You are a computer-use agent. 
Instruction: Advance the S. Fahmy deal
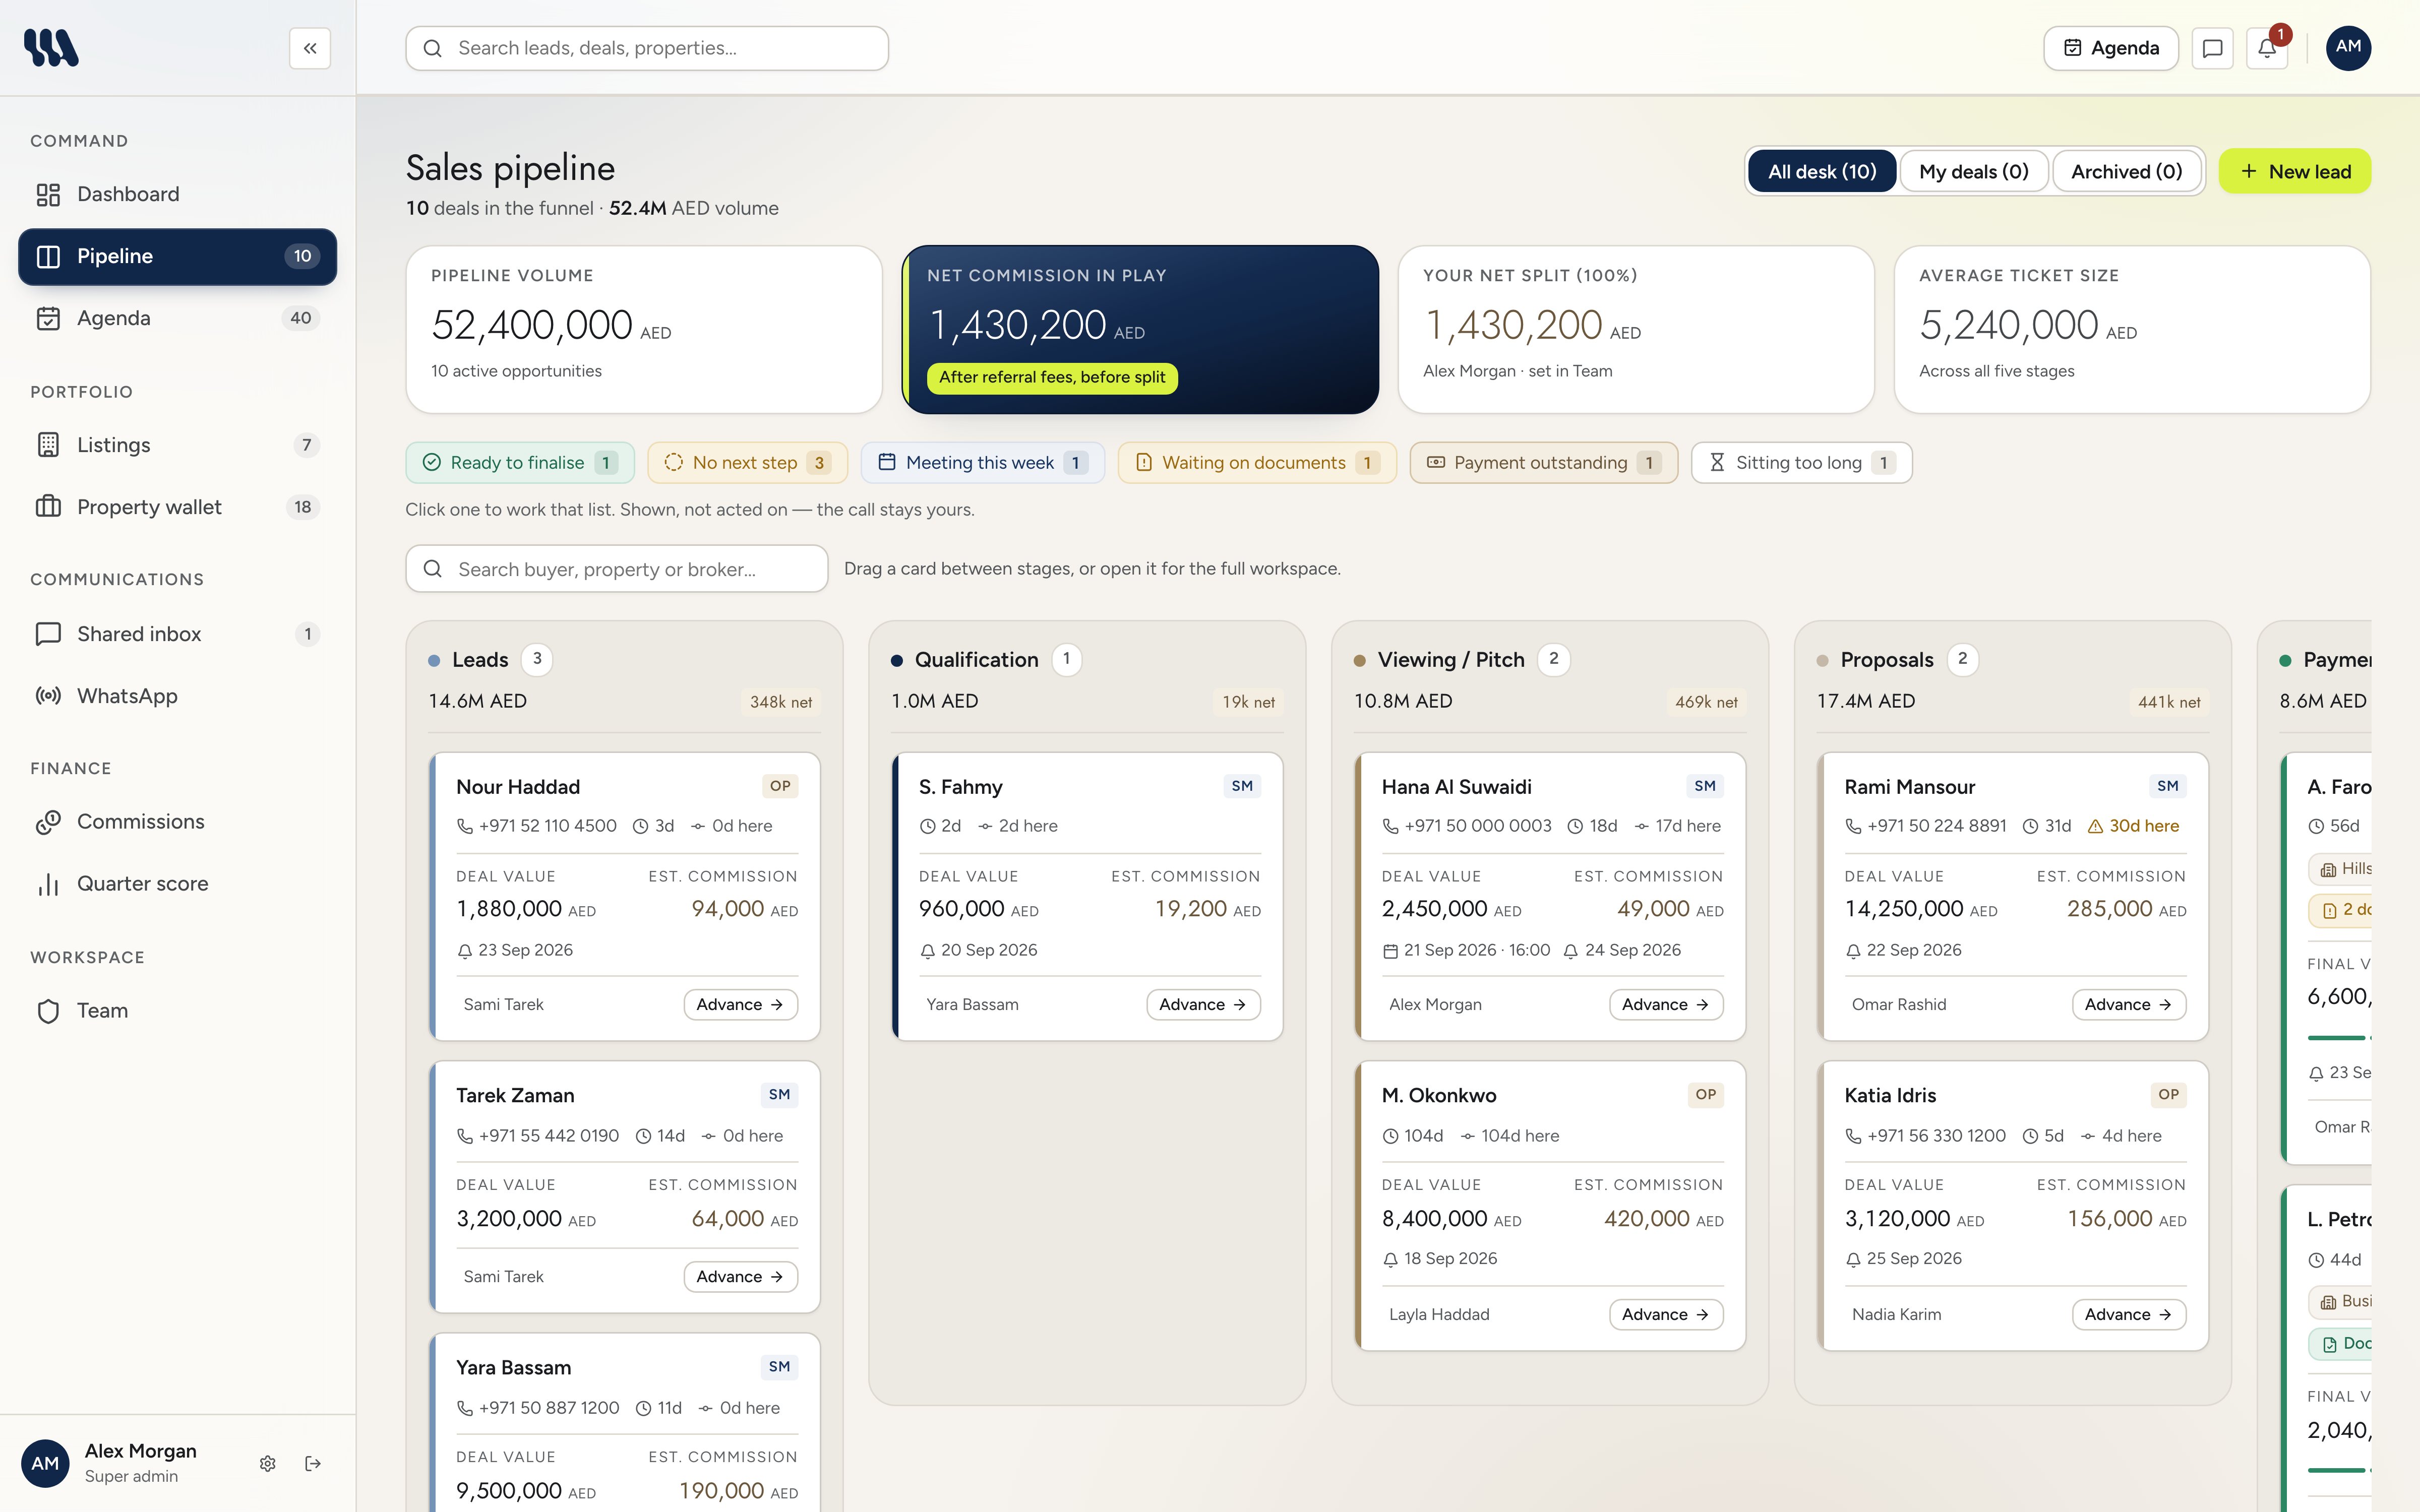[x=1203, y=1005]
